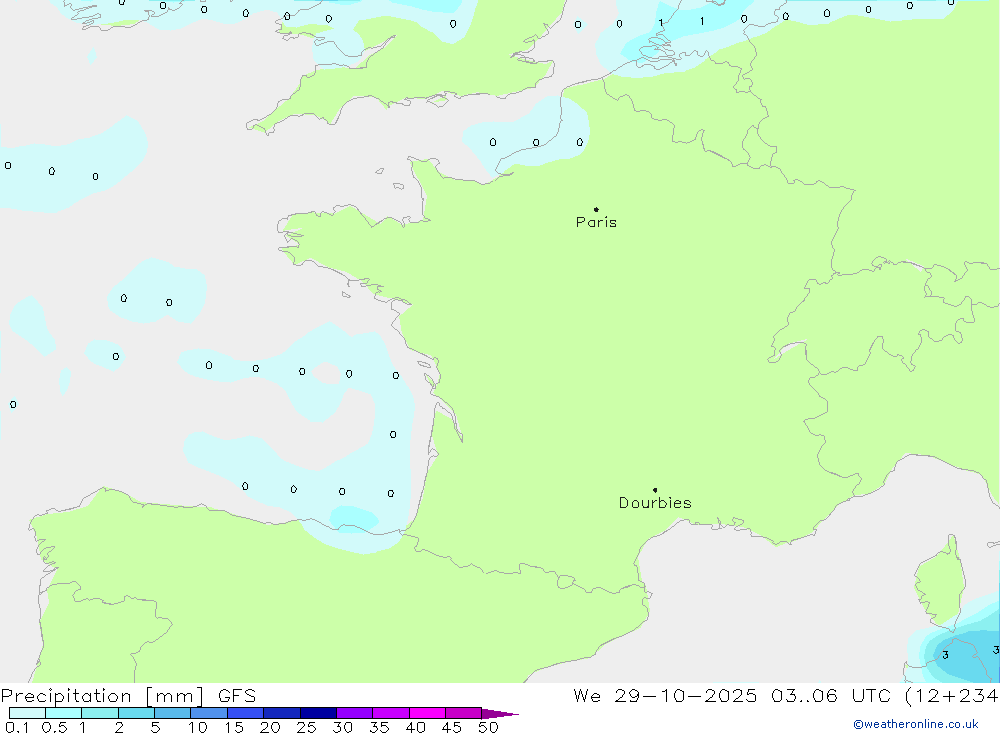Click the 'We' weekday label
The height and width of the screenshot is (733, 1000).
click(587, 696)
